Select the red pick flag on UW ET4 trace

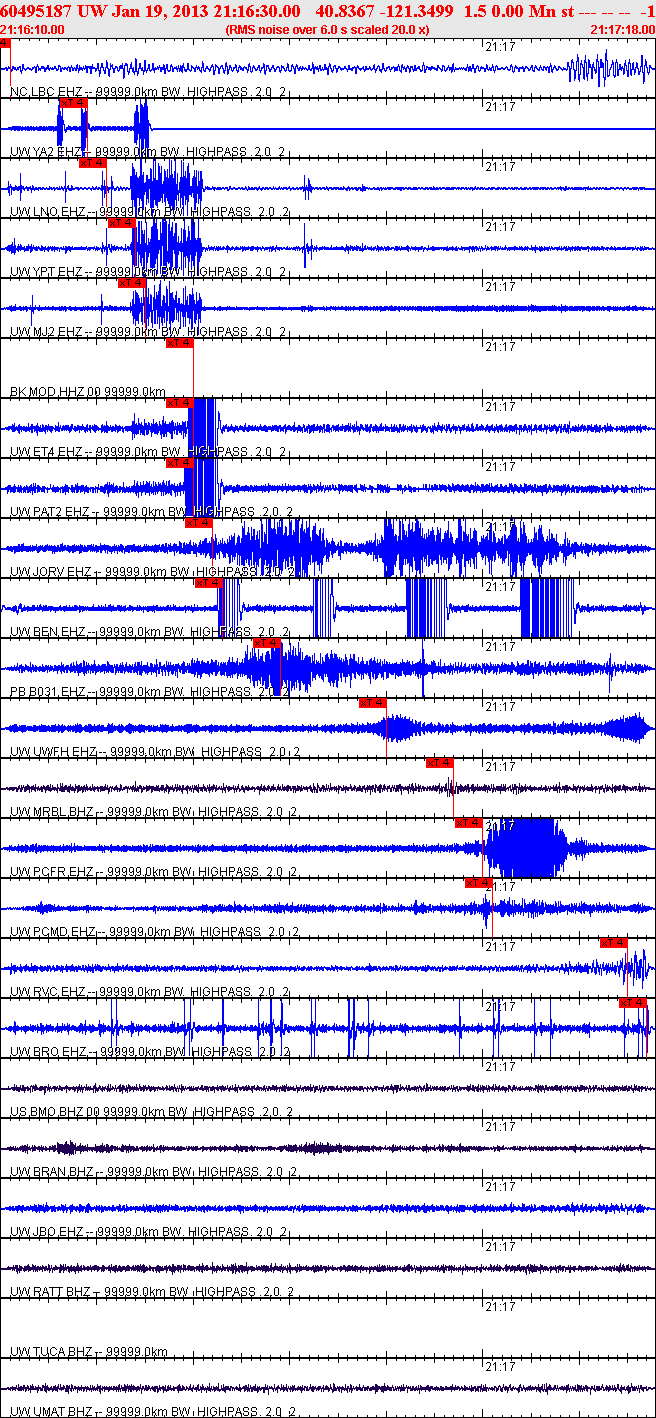click(x=179, y=403)
